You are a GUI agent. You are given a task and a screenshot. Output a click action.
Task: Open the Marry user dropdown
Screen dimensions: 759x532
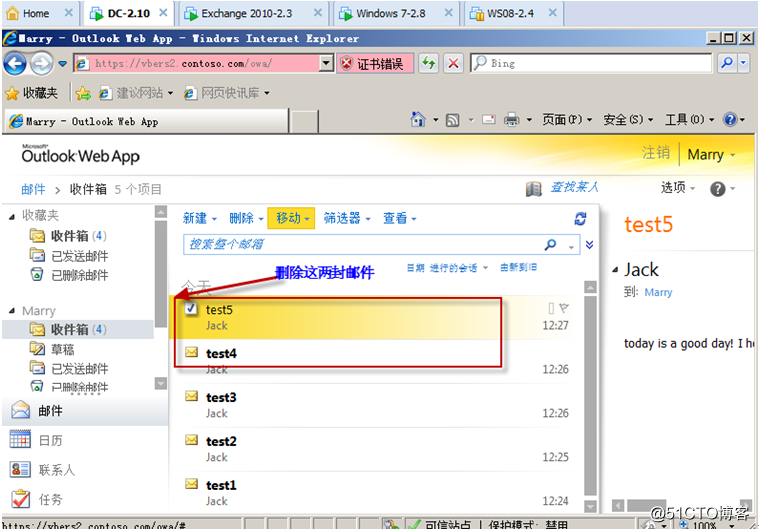[712, 155]
